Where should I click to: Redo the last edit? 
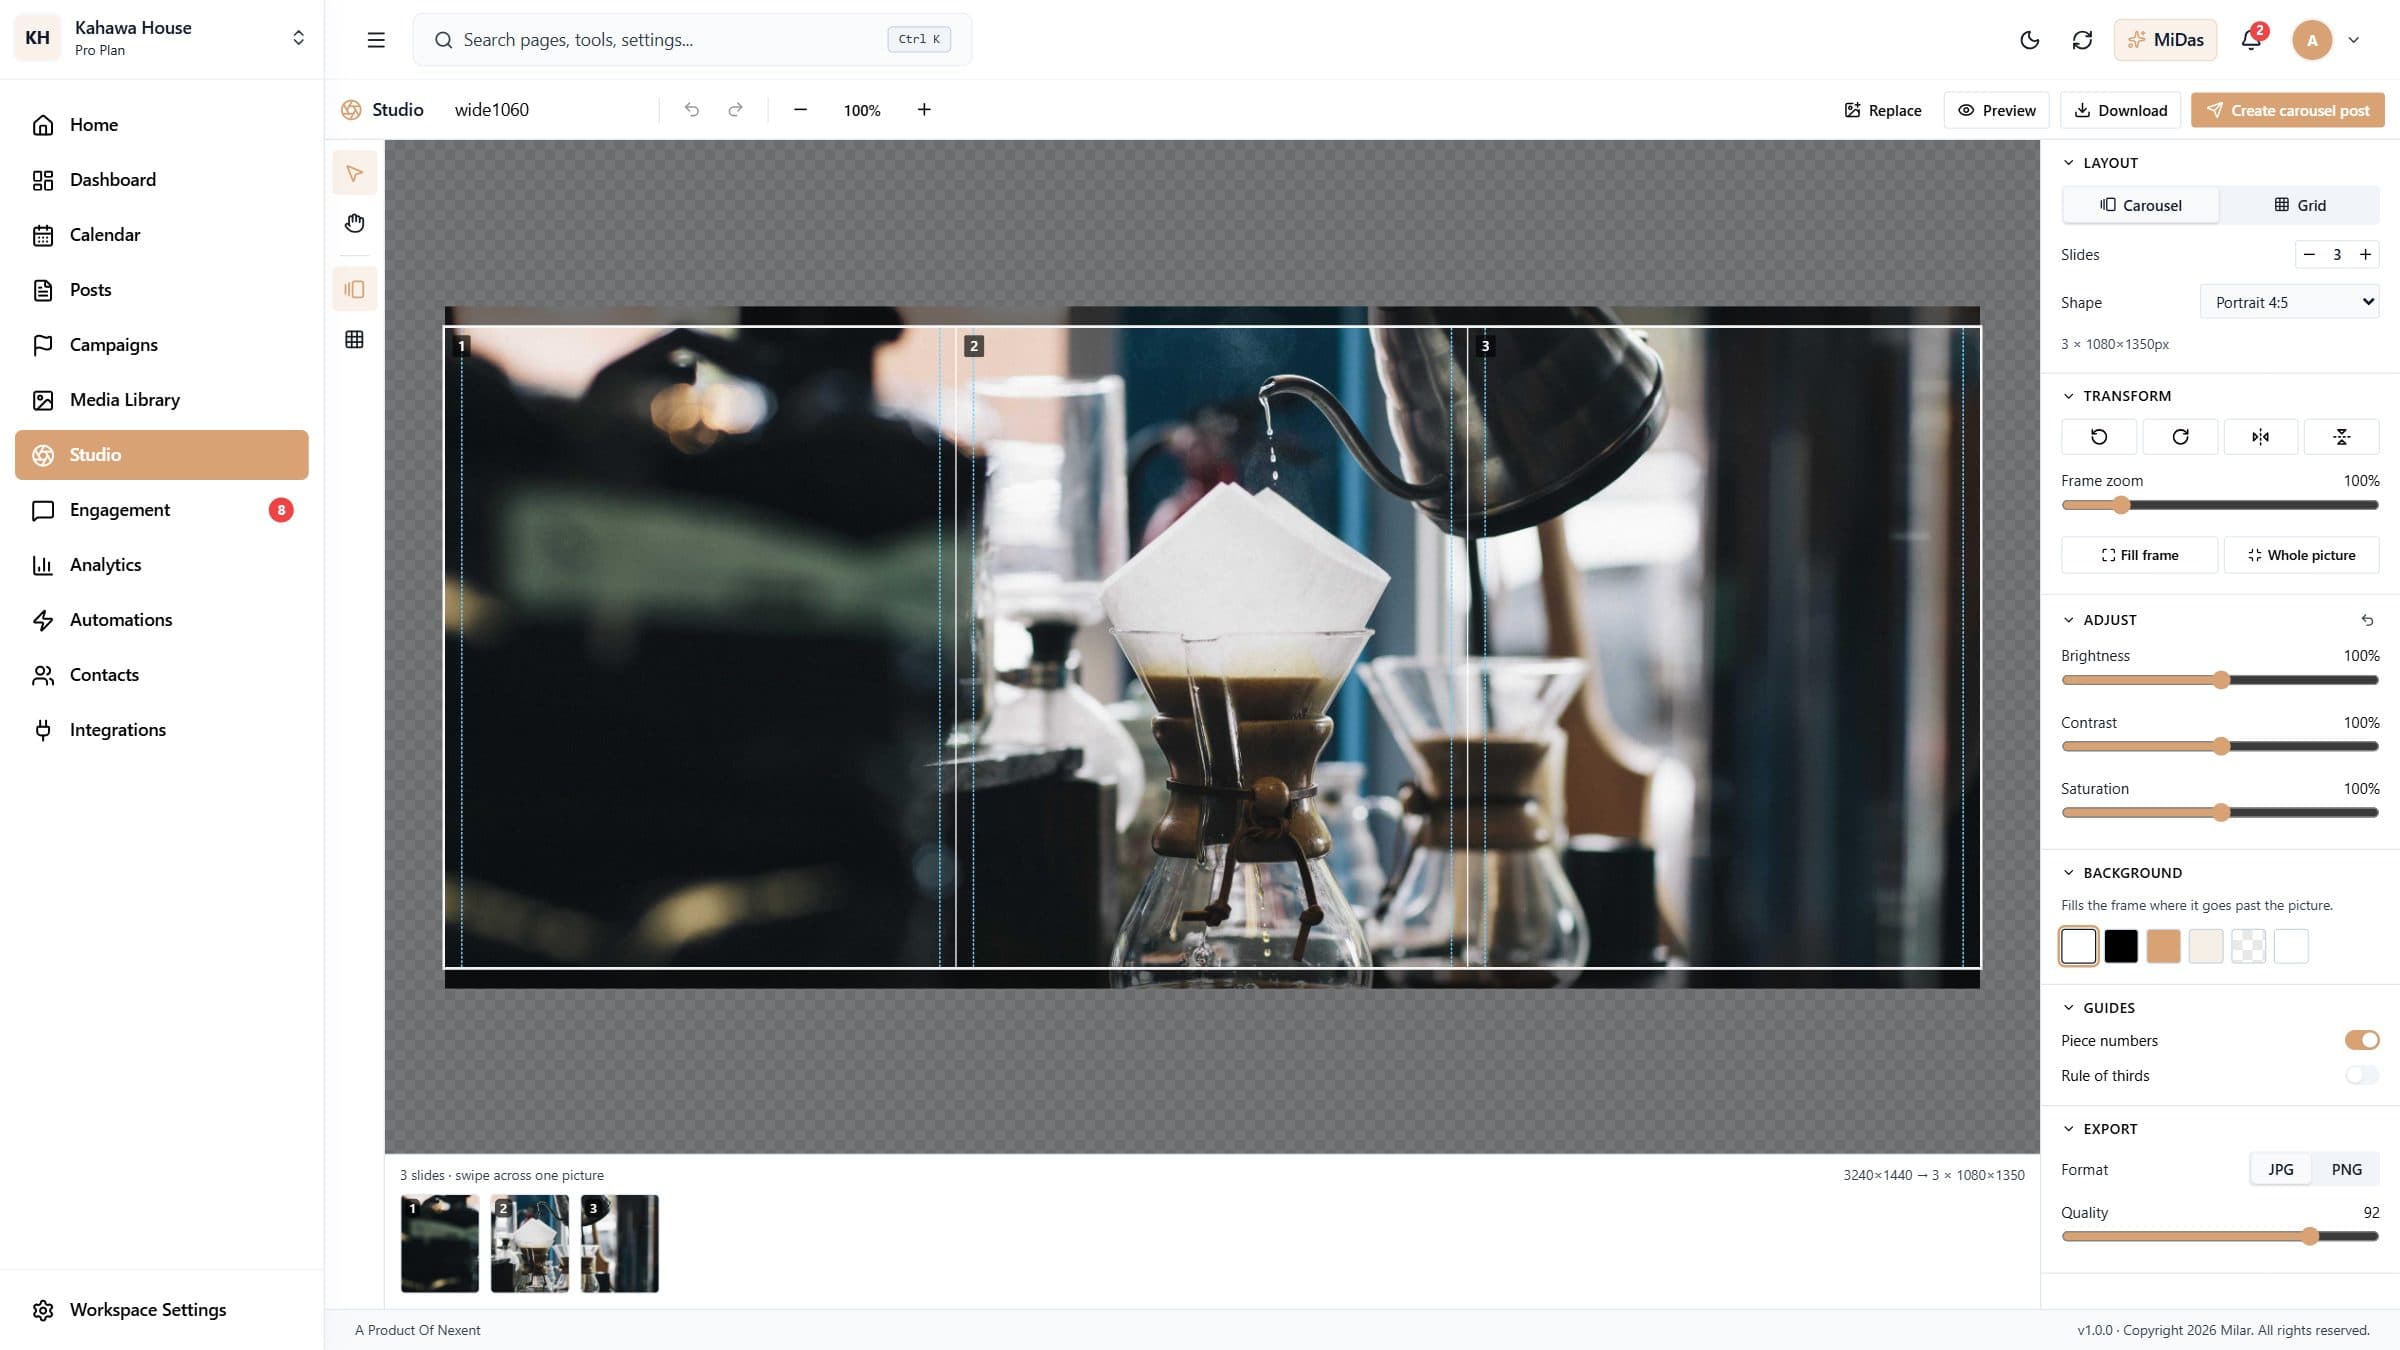[x=735, y=110]
